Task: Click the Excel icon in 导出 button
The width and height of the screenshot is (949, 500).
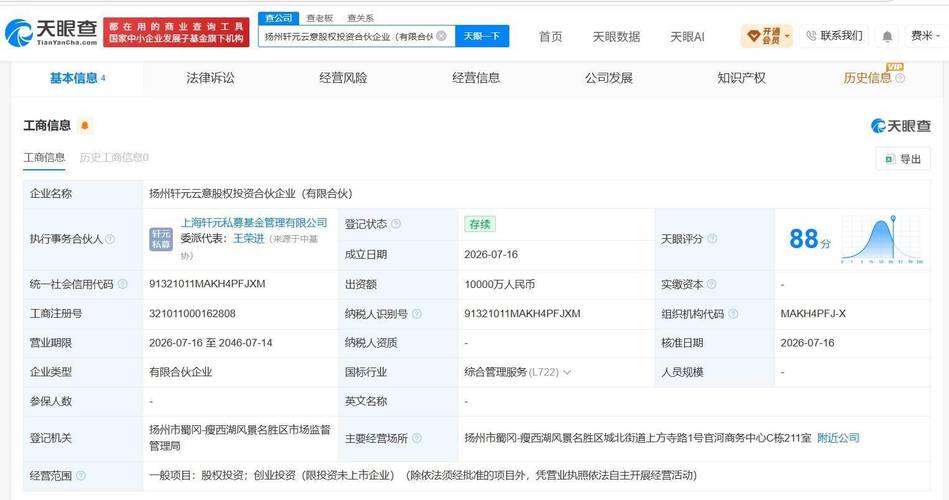Action: coord(890,159)
